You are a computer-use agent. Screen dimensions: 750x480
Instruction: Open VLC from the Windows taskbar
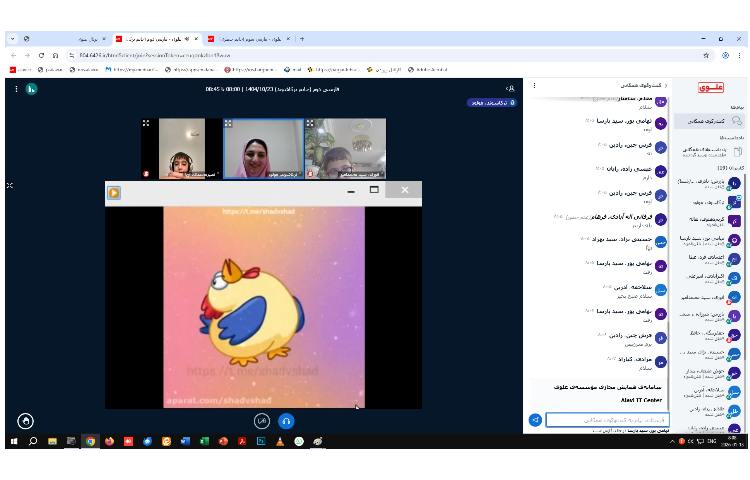[x=280, y=441]
